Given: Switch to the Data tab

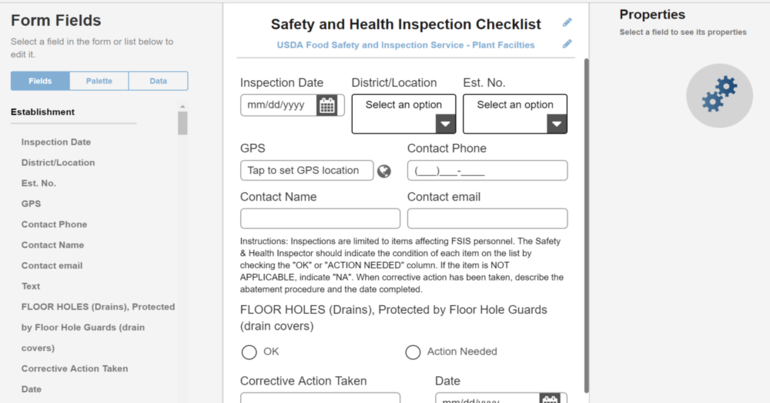Looking at the screenshot, I should pyautogui.click(x=158, y=81).
